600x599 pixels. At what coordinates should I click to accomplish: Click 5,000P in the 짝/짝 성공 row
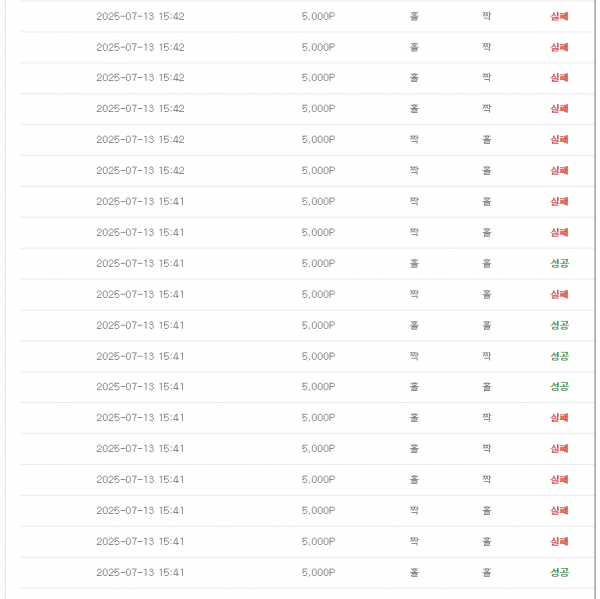tap(318, 356)
